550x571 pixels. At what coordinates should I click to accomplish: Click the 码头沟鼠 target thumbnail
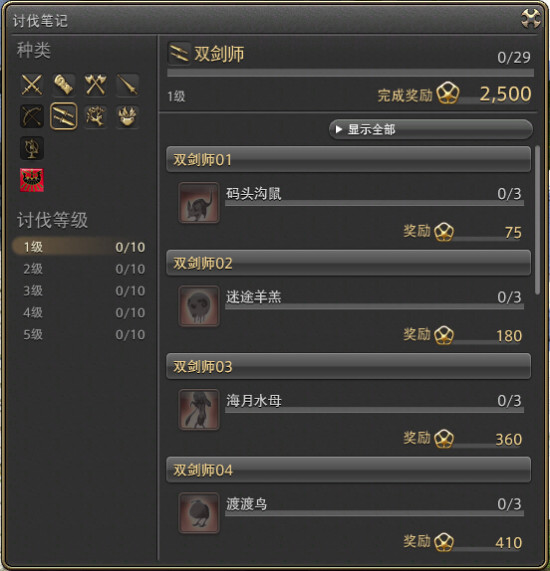199,203
